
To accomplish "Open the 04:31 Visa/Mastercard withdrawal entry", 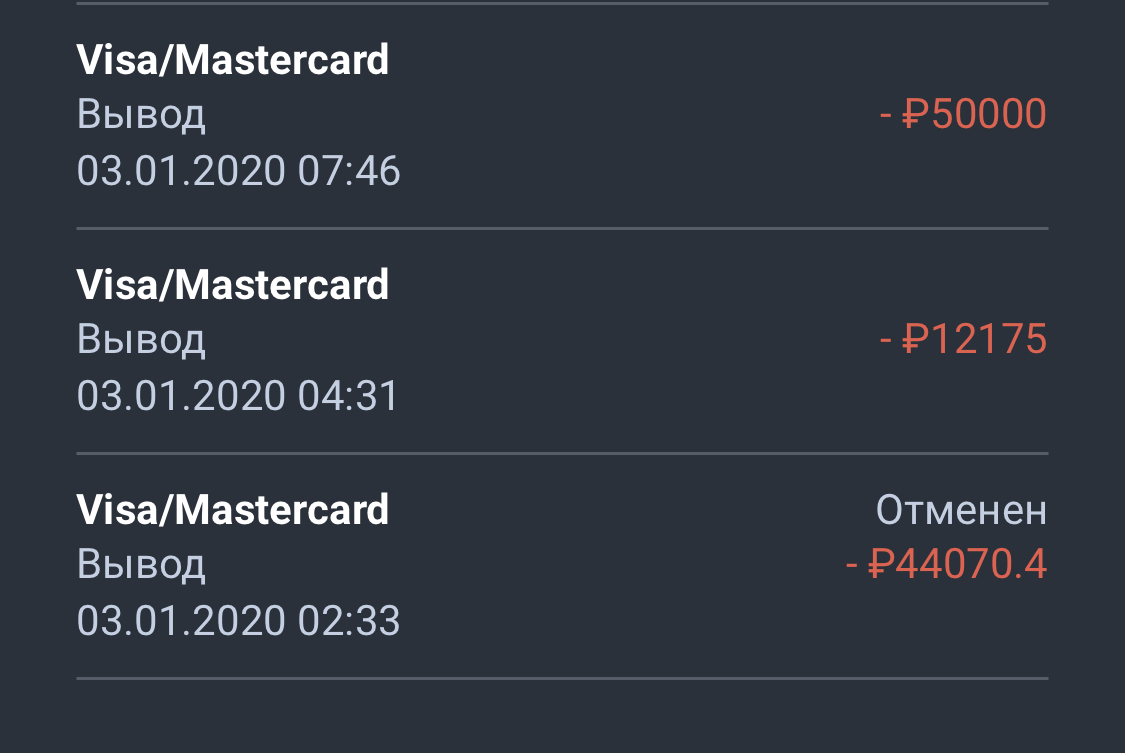I will (x=562, y=341).
